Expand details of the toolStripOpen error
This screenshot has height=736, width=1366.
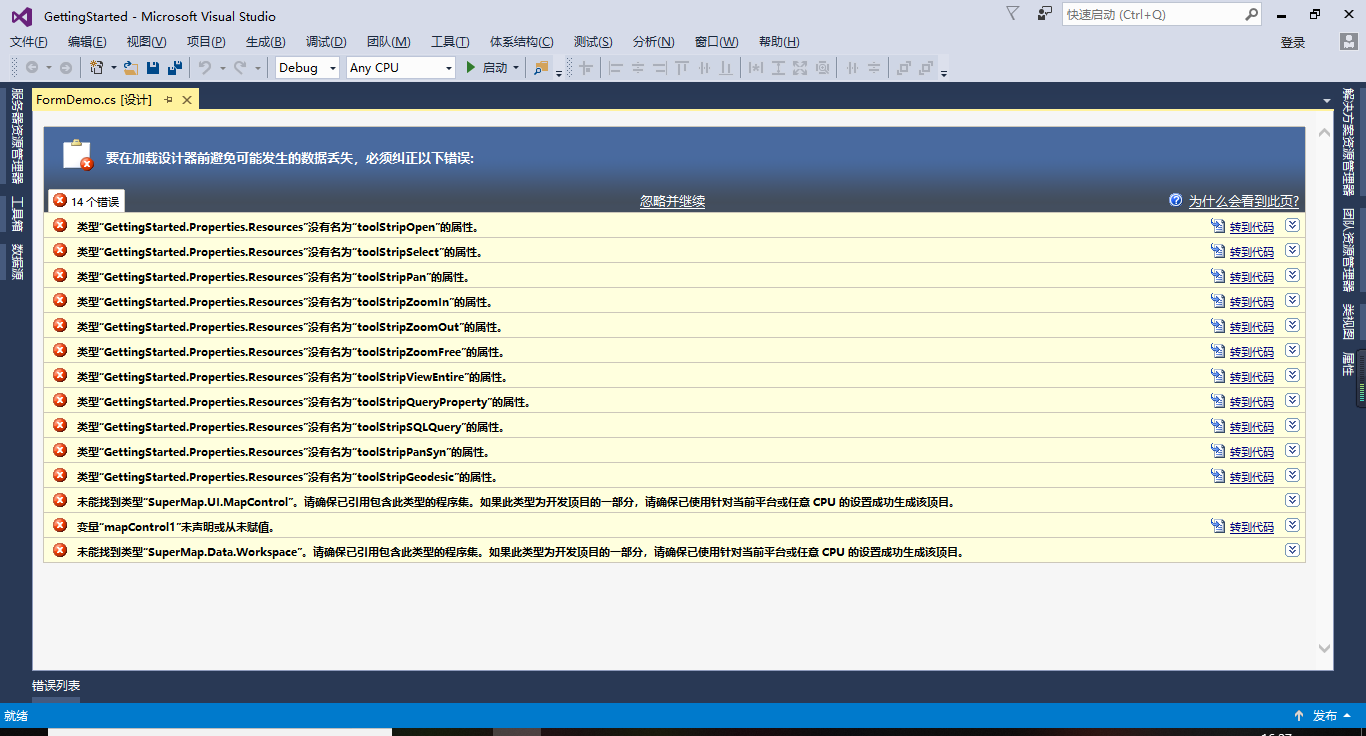point(1292,226)
